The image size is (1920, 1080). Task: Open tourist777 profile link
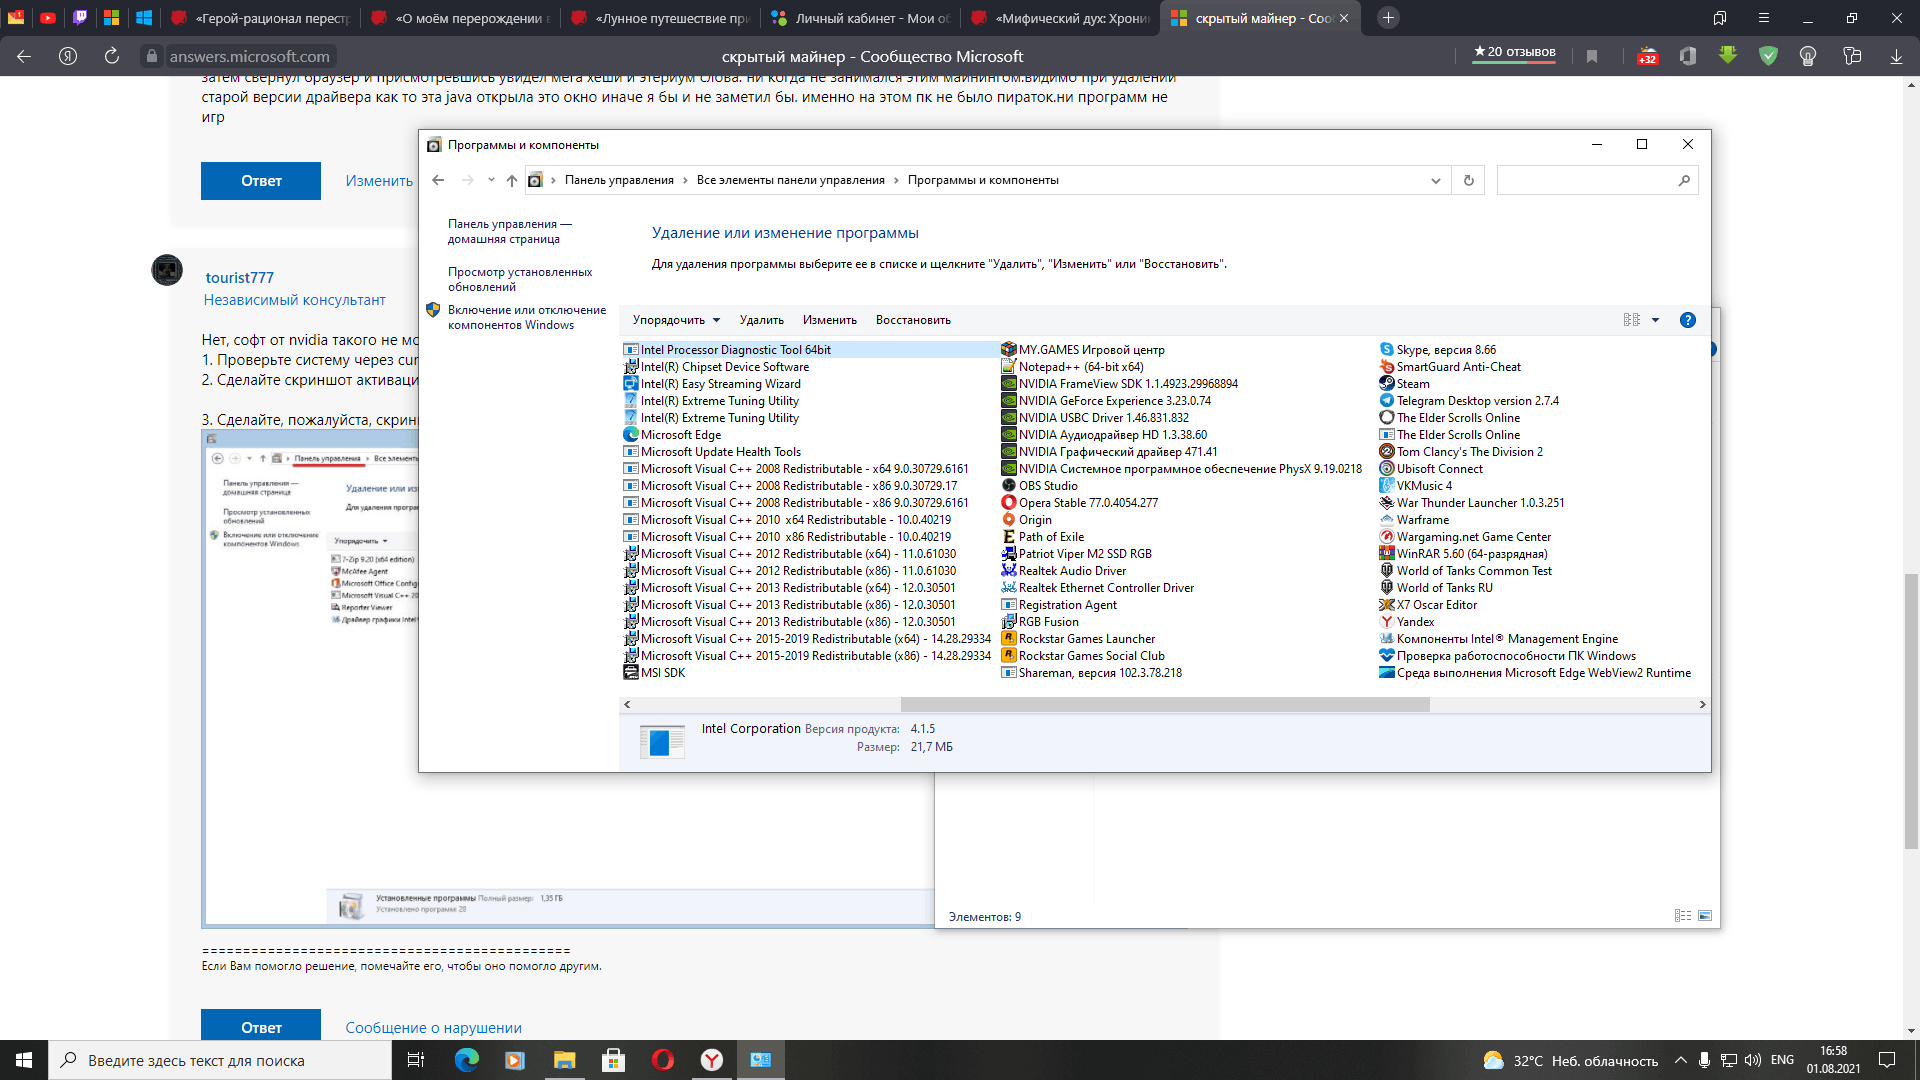coord(239,278)
